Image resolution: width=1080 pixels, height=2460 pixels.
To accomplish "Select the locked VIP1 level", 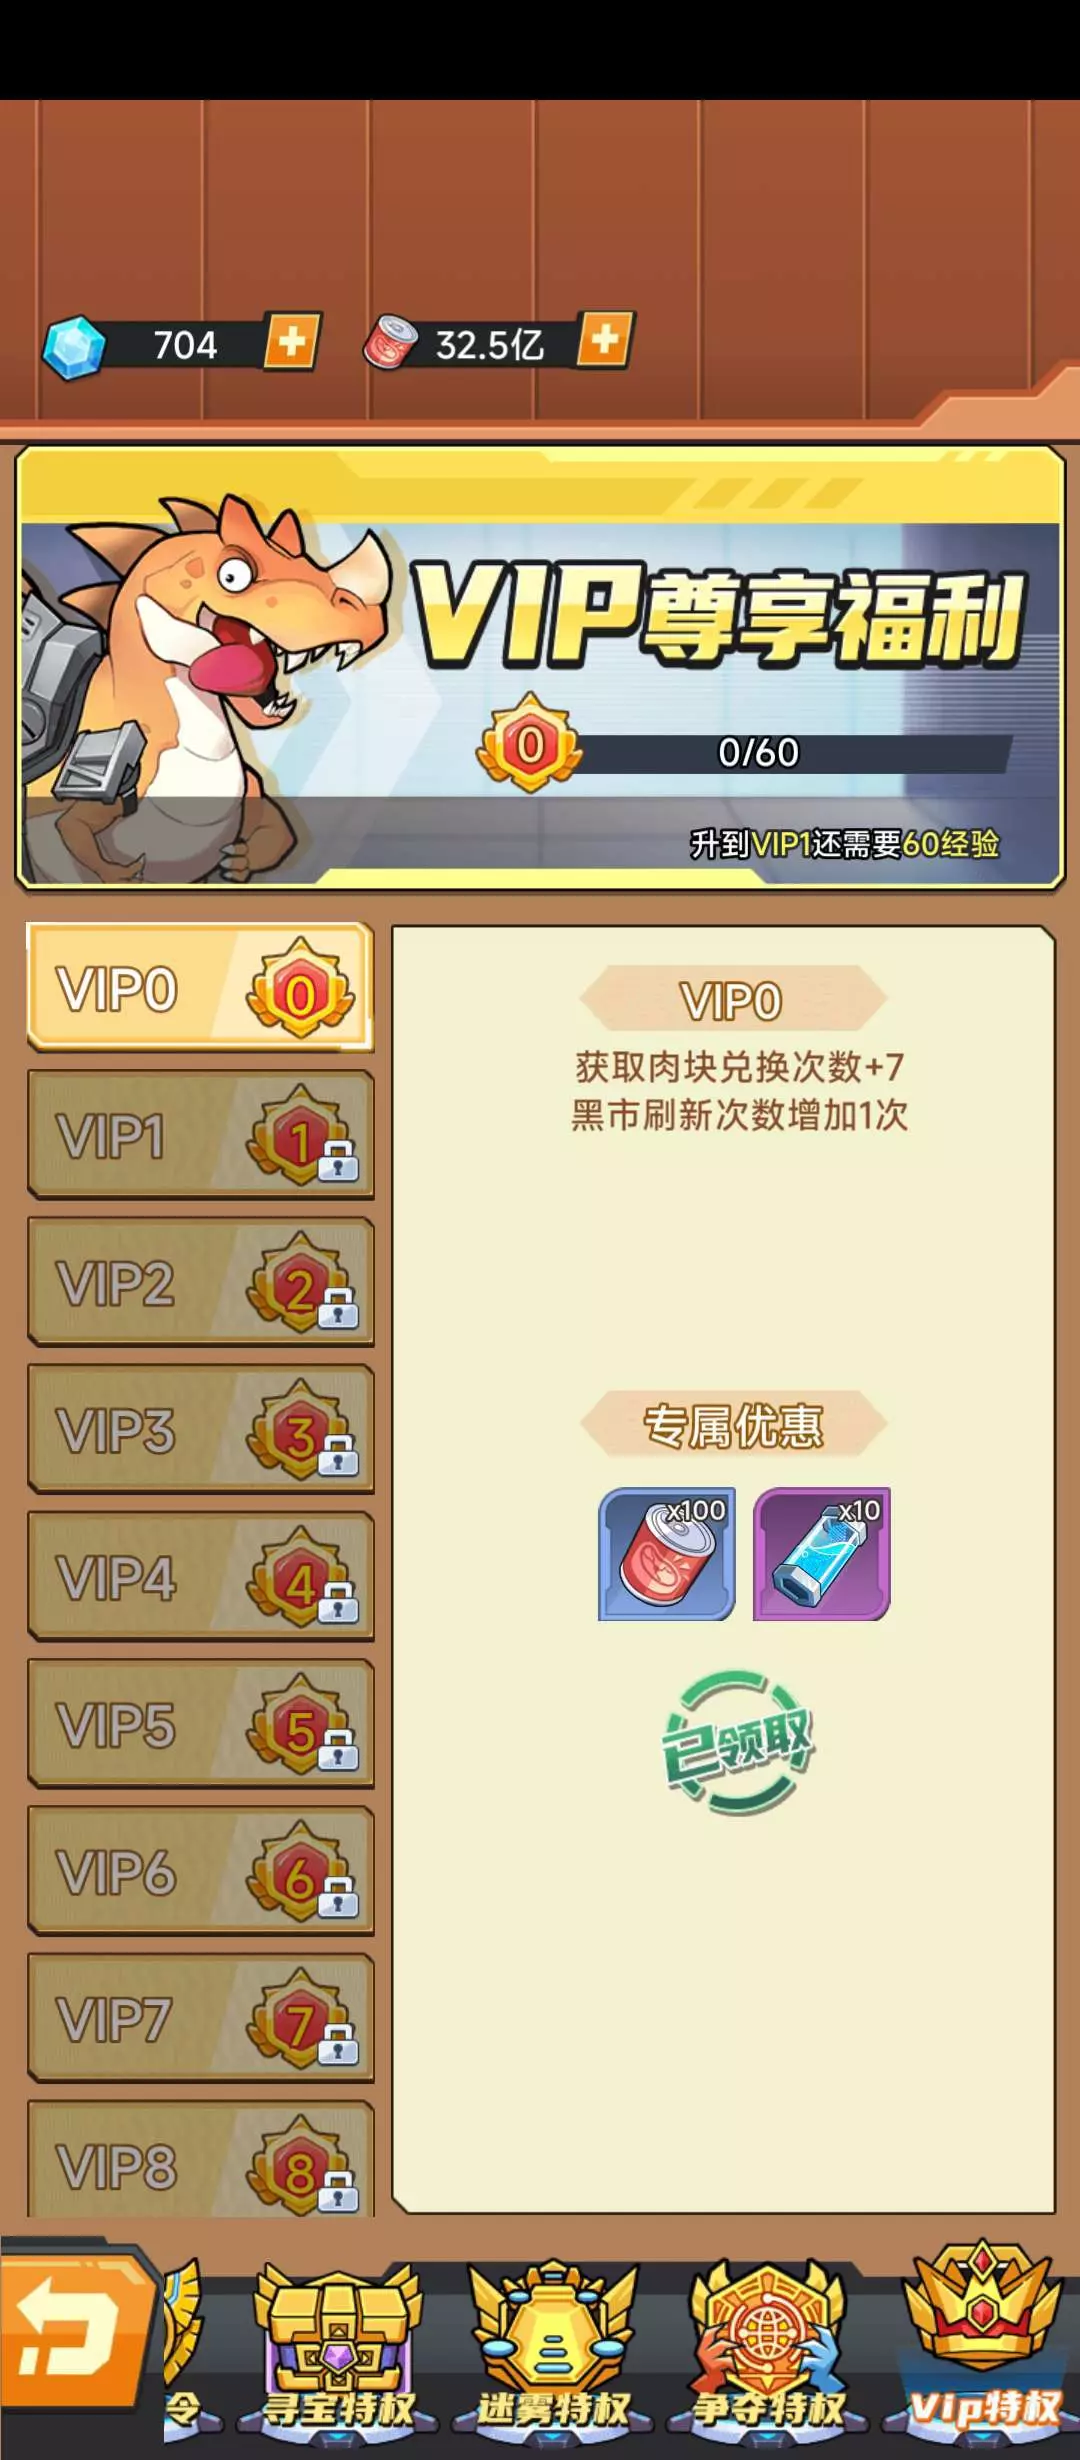I will (200, 1135).
